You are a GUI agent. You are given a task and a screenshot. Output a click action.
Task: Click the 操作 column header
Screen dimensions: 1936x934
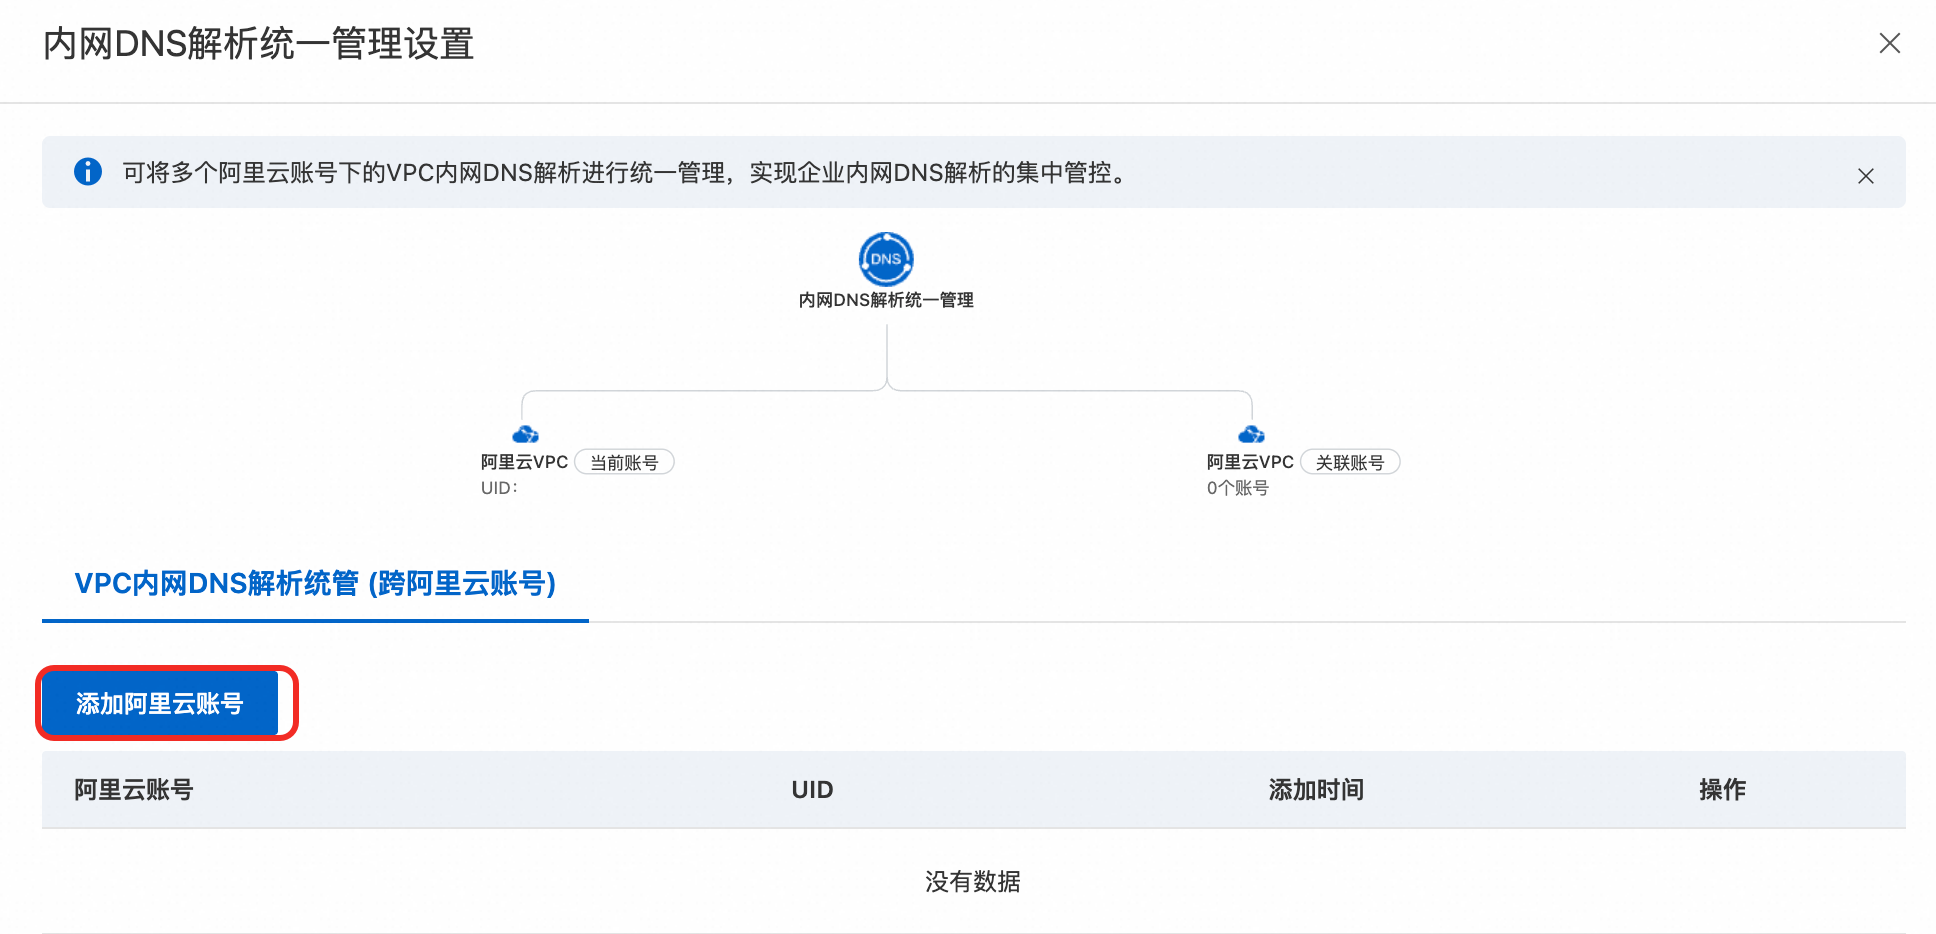(1722, 790)
